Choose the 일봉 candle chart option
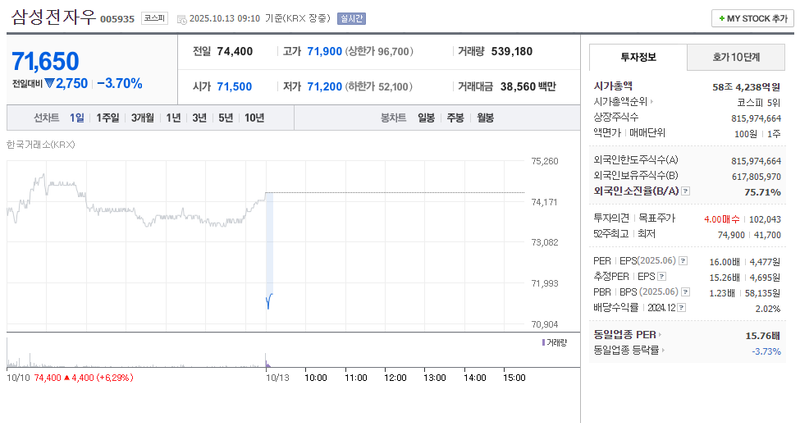Screen dimensions: 800x423 [x=426, y=117]
